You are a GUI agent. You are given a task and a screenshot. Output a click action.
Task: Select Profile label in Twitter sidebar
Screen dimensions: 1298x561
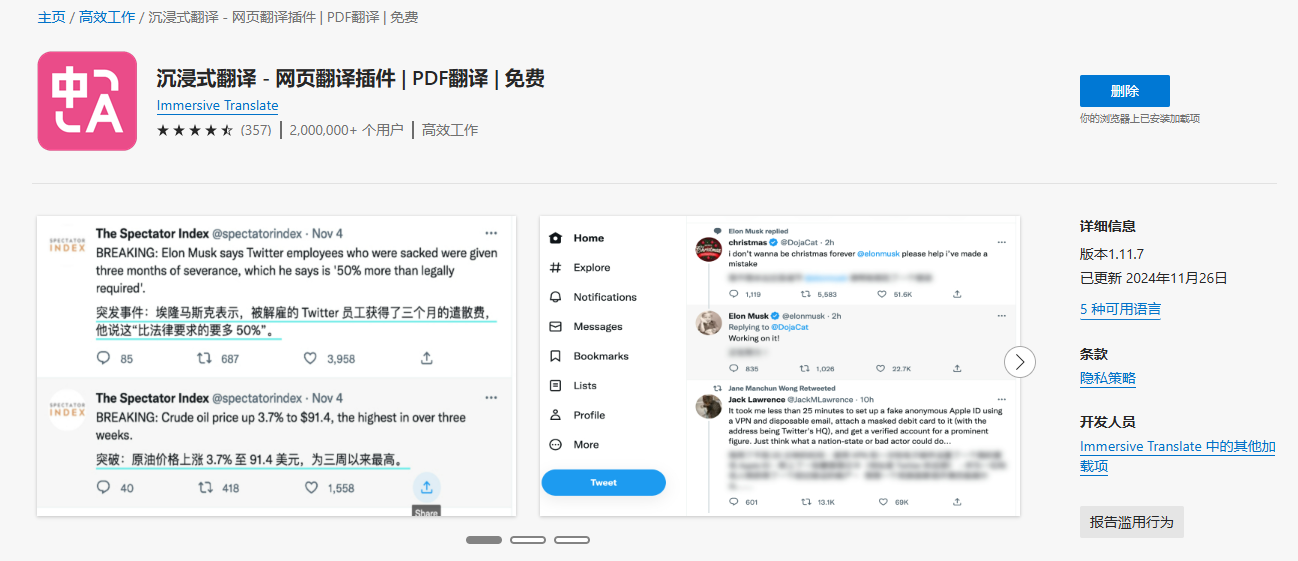pos(589,415)
